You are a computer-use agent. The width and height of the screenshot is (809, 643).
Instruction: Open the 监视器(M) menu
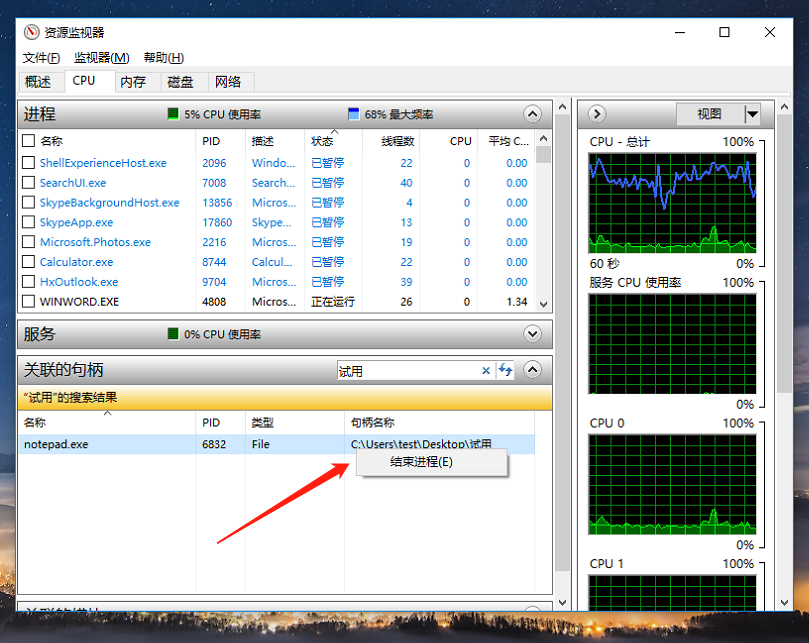[101, 58]
